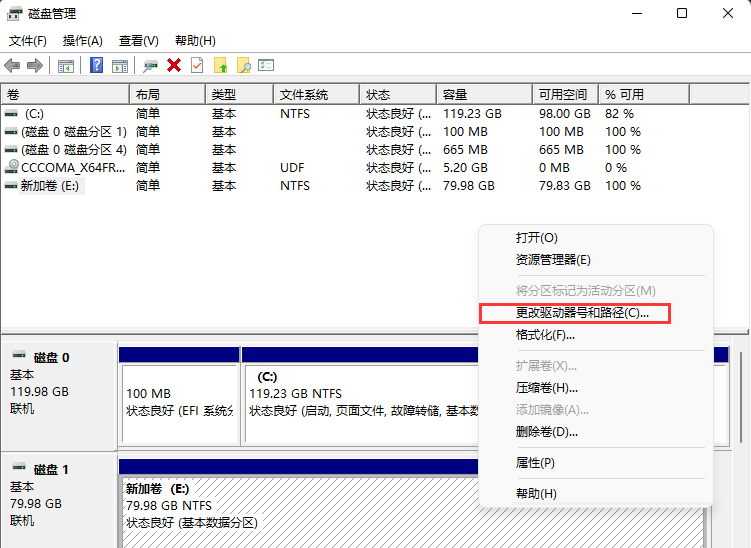751x548 pixels.
Task: Sort by the % 可用 column header
Action: 644,94
